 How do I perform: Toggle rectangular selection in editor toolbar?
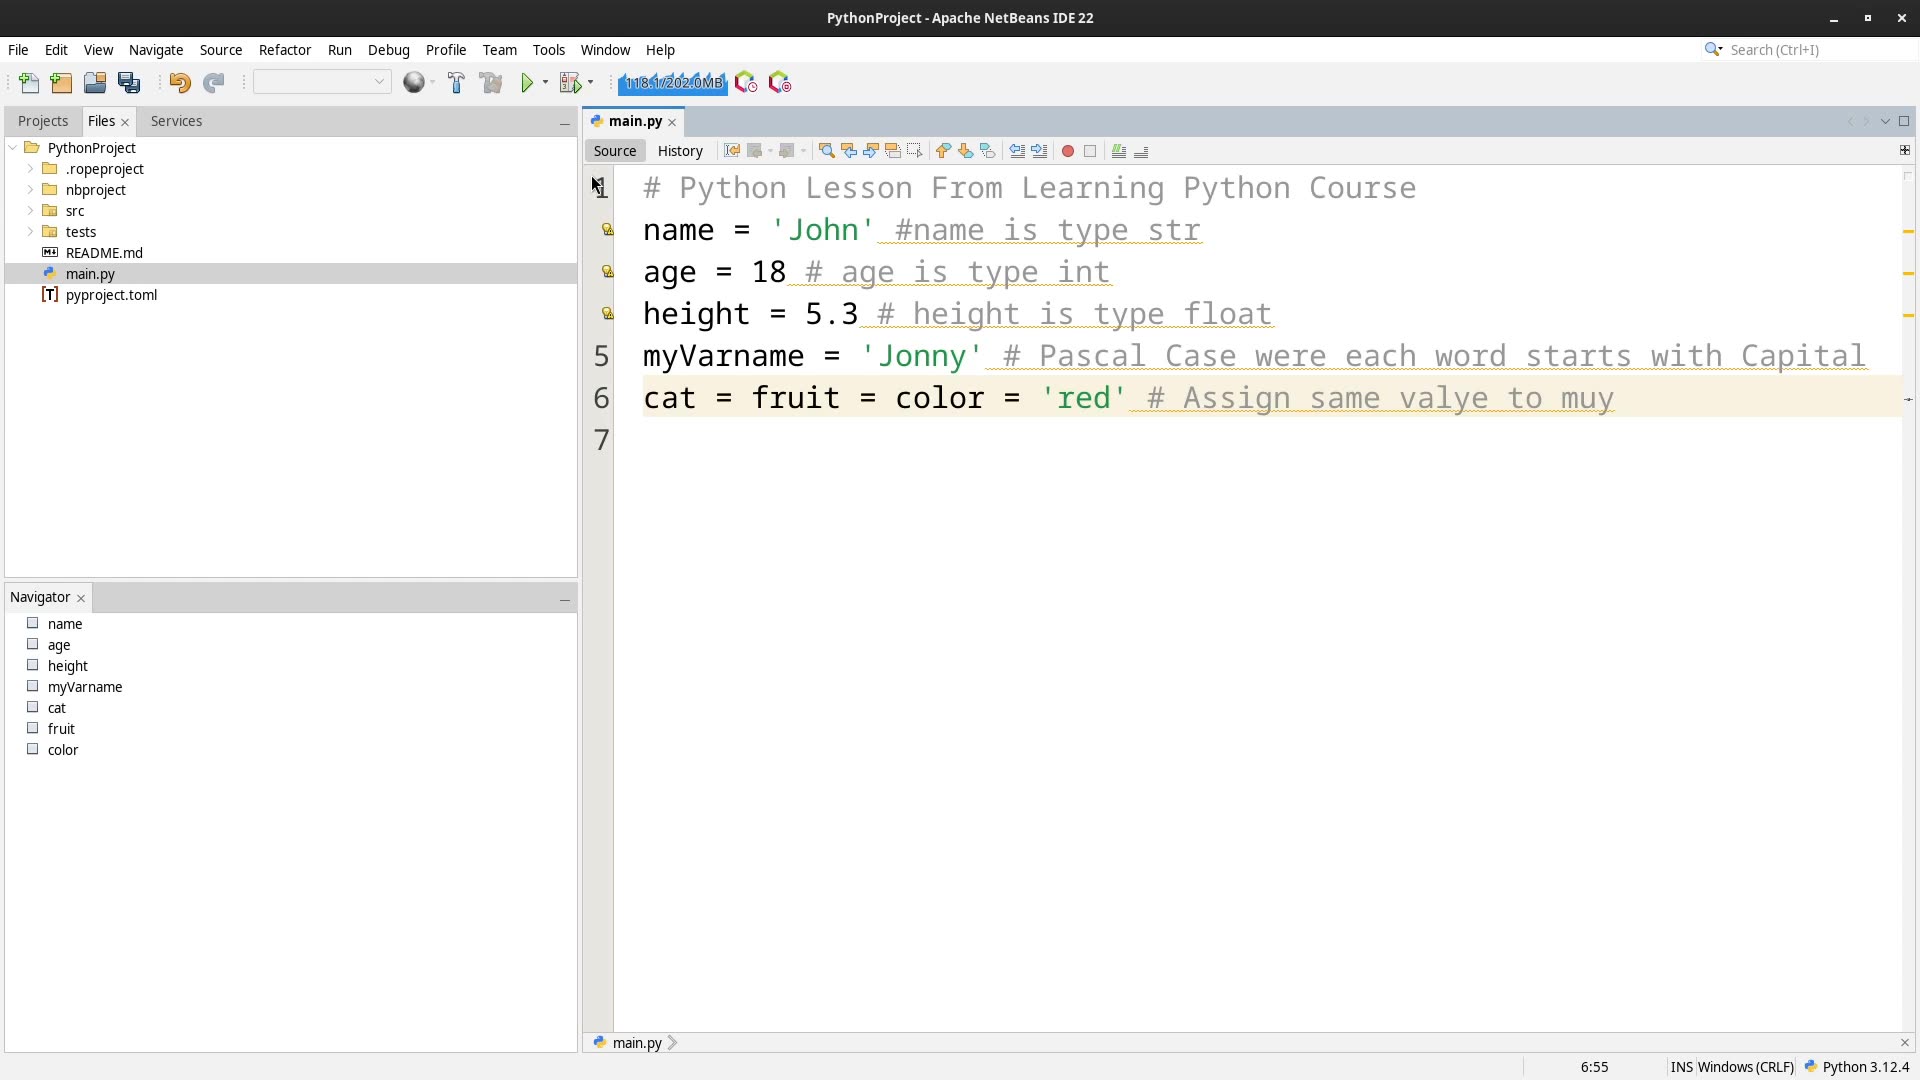[x=915, y=151]
